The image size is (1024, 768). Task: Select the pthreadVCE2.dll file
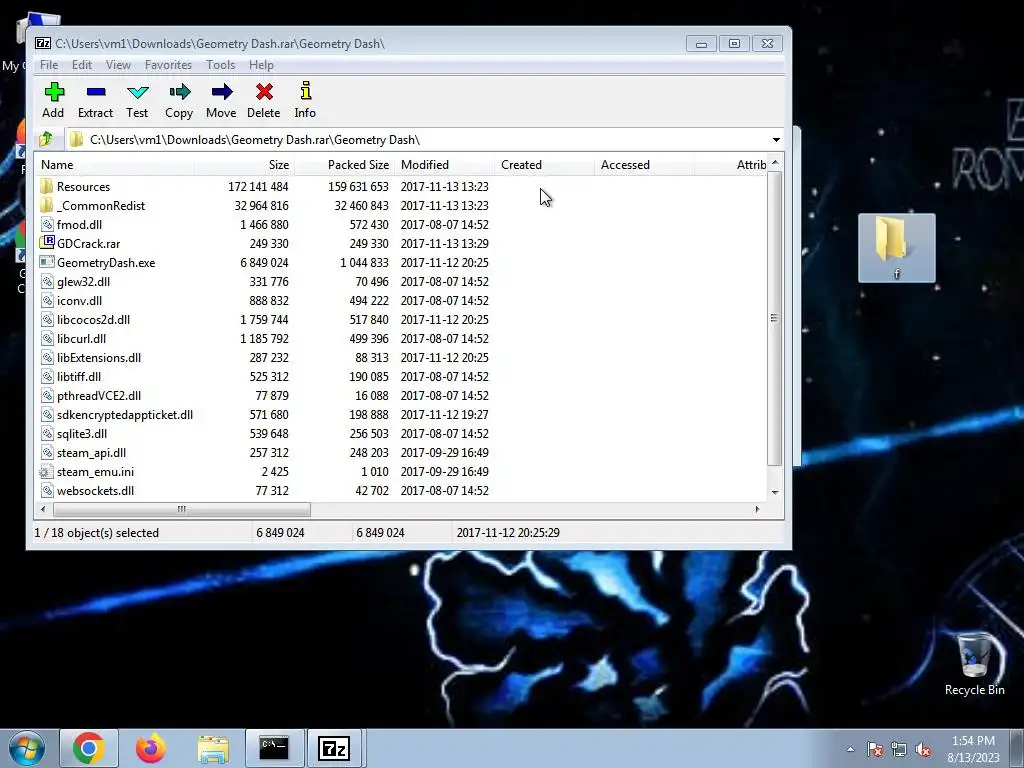coord(99,395)
